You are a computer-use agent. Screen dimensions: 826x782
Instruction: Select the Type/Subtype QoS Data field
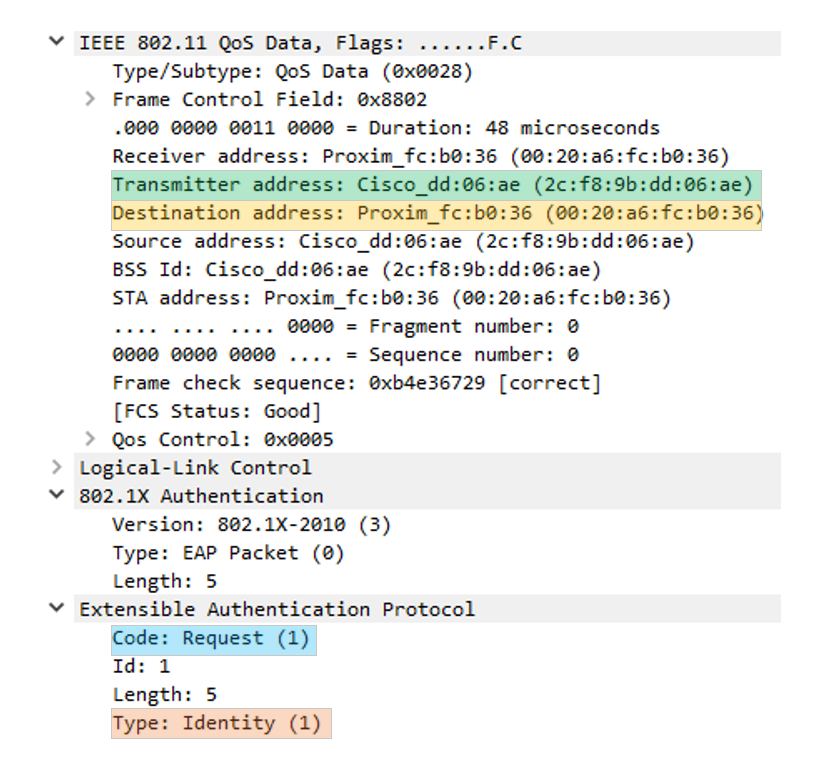tap(250, 71)
